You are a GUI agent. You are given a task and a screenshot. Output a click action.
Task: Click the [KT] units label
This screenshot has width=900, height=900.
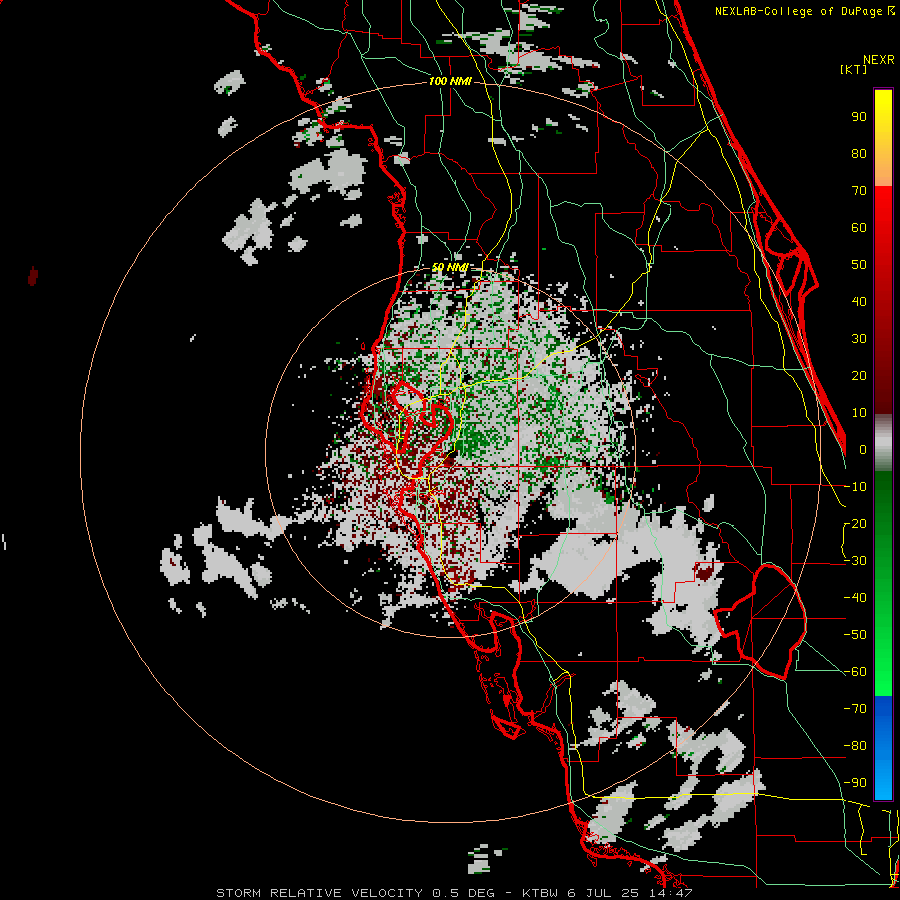click(853, 69)
